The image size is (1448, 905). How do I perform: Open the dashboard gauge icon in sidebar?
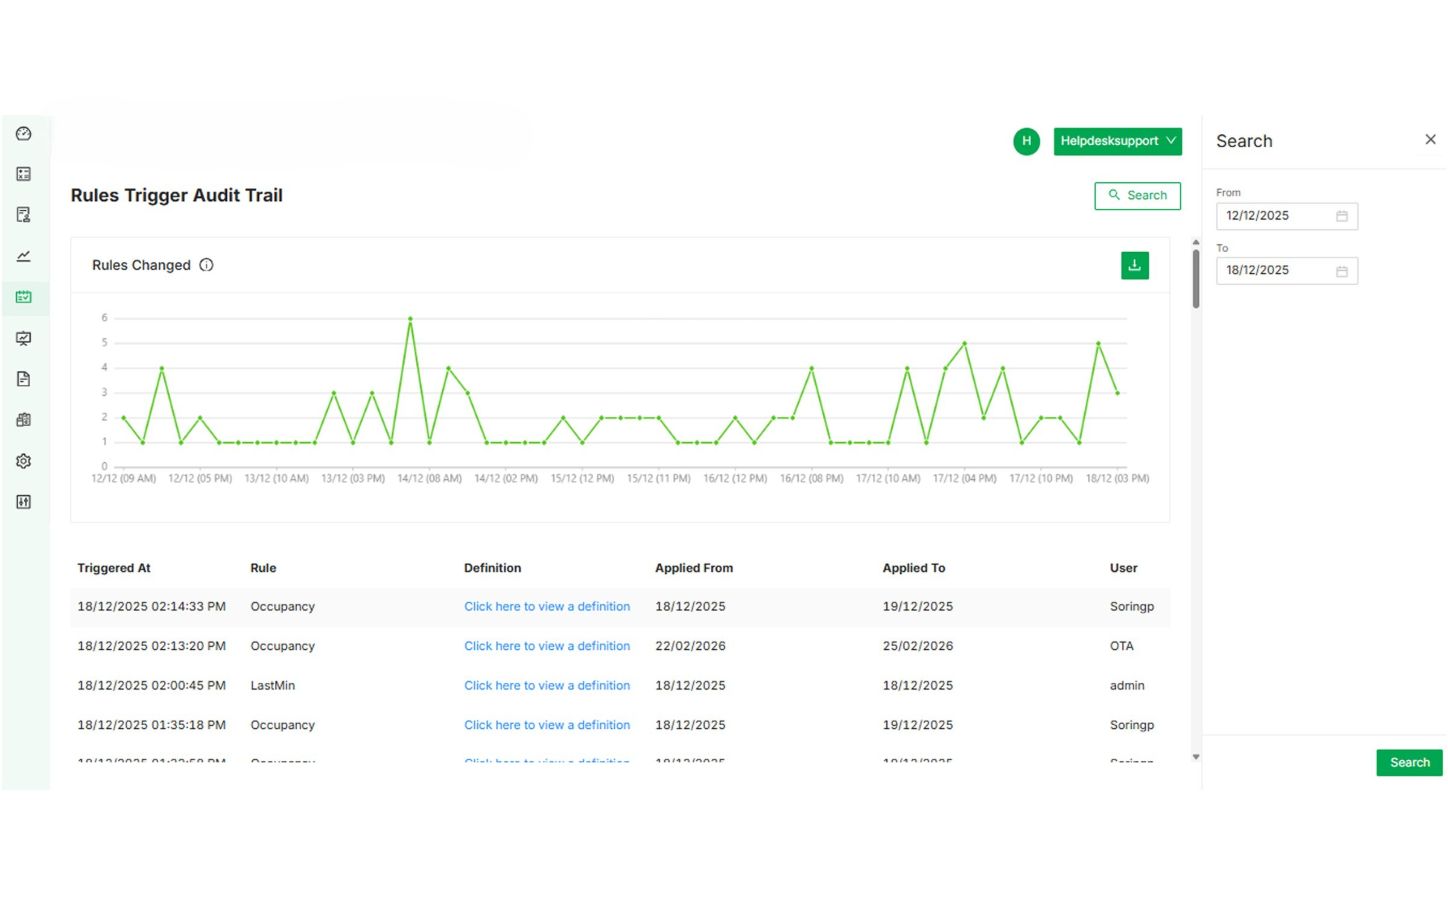24,134
